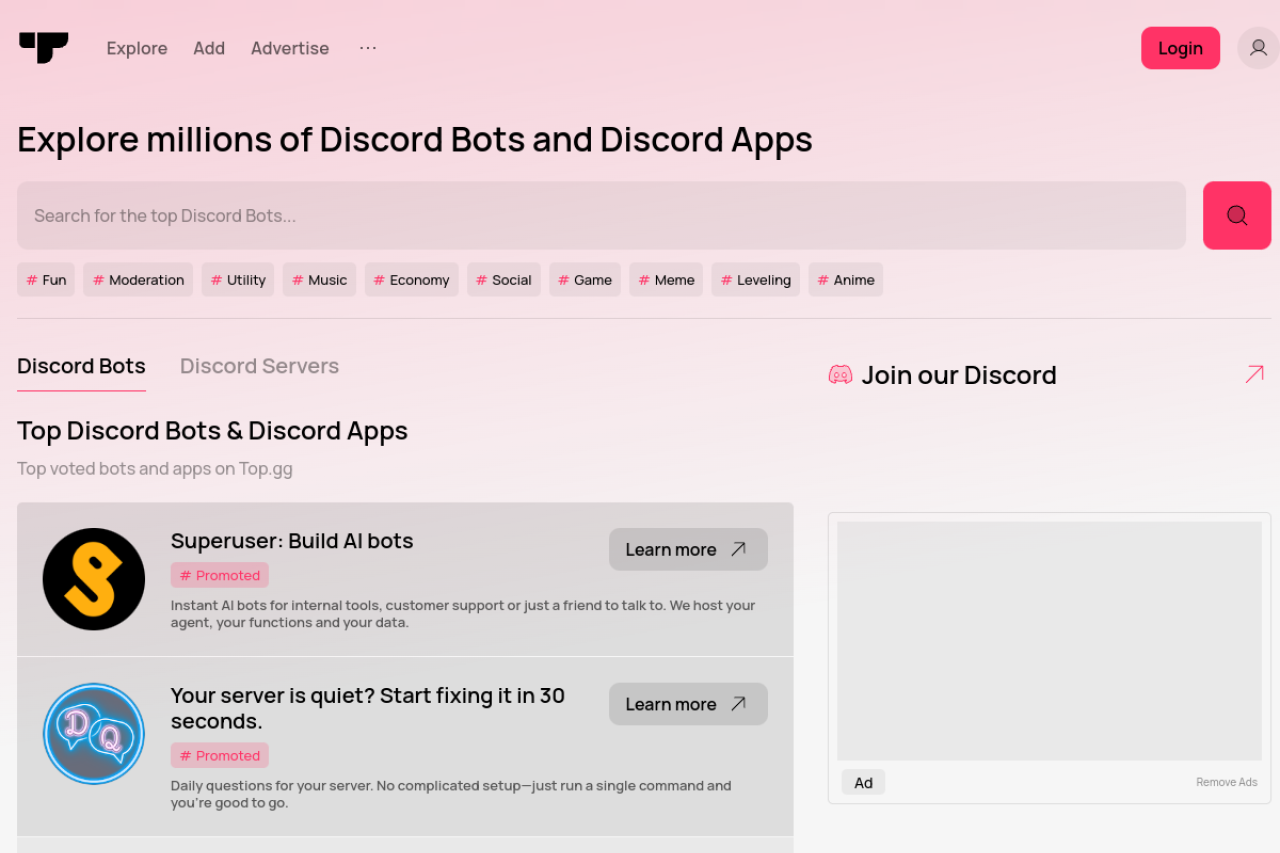This screenshot has height=853, width=1280.
Task: Click the Top.gg logo icon
Action: pos(43,47)
